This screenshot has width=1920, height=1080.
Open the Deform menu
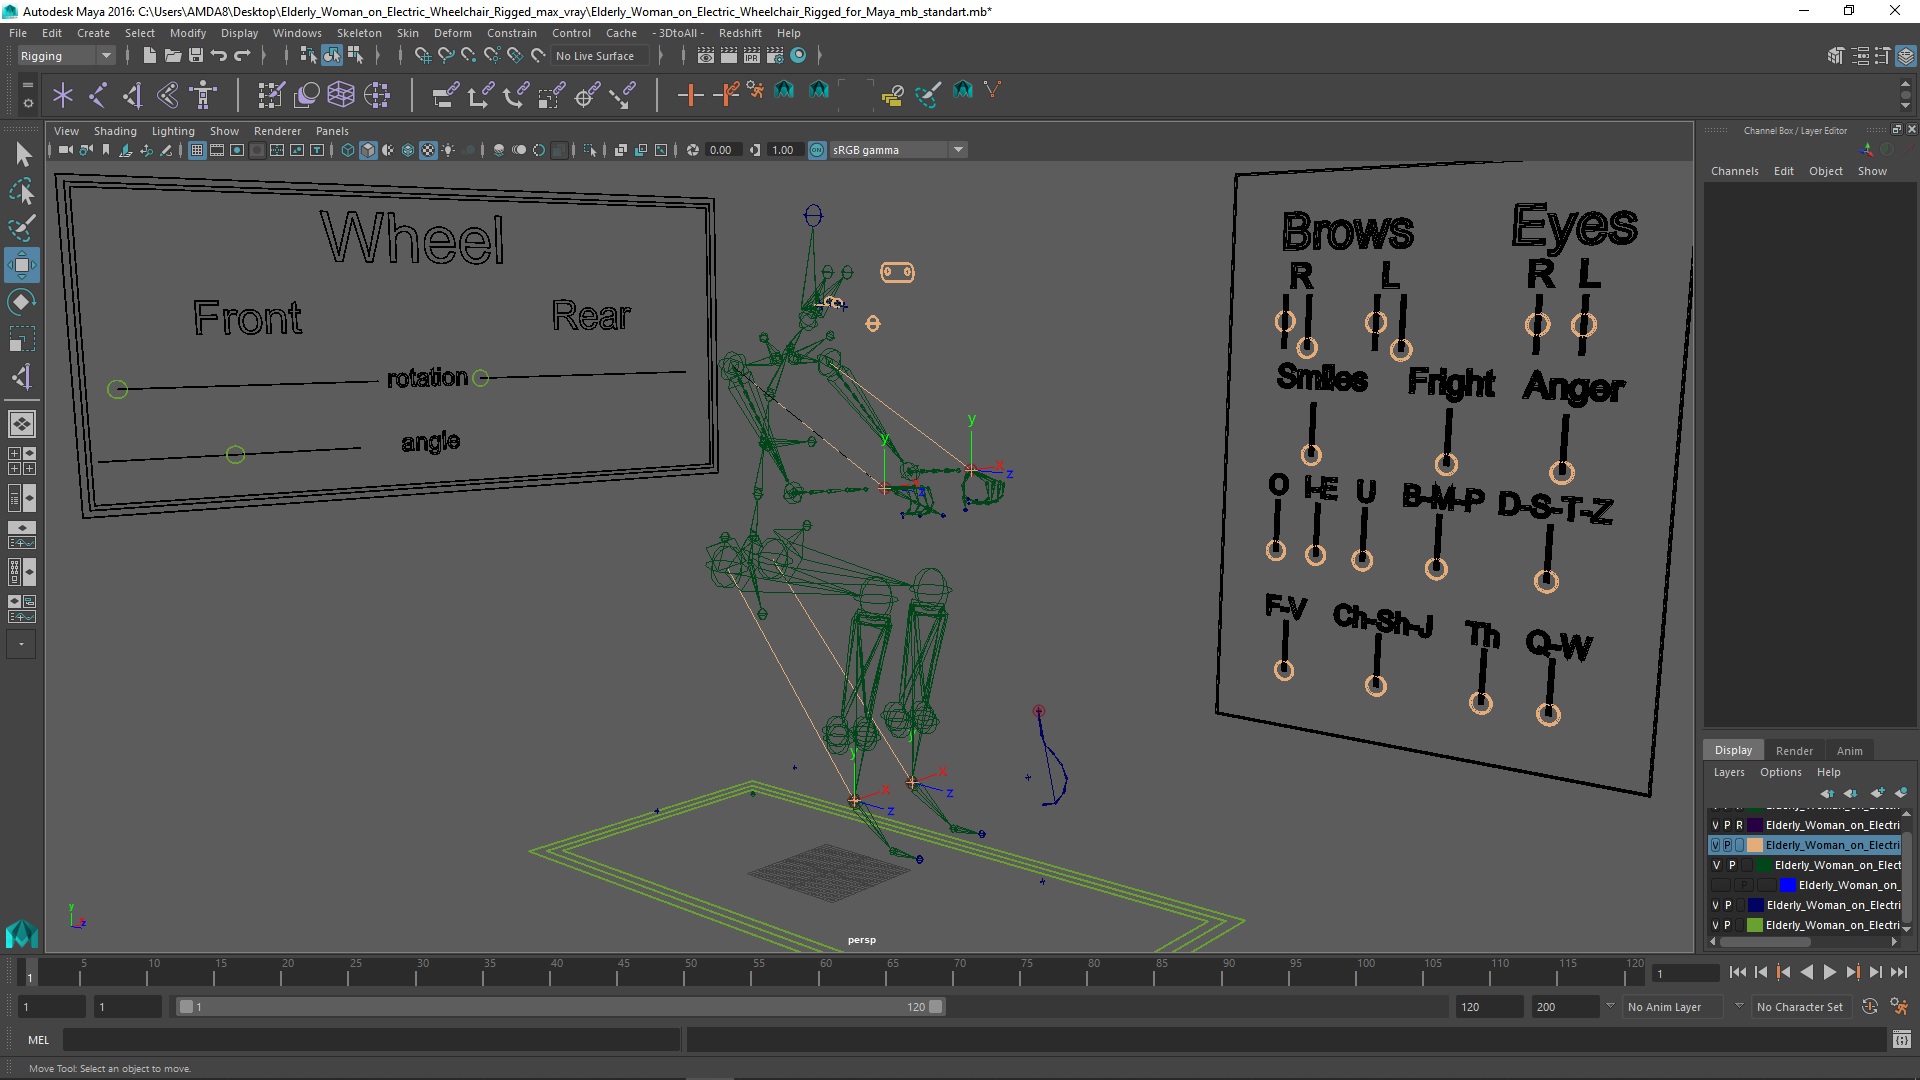tap(452, 33)
